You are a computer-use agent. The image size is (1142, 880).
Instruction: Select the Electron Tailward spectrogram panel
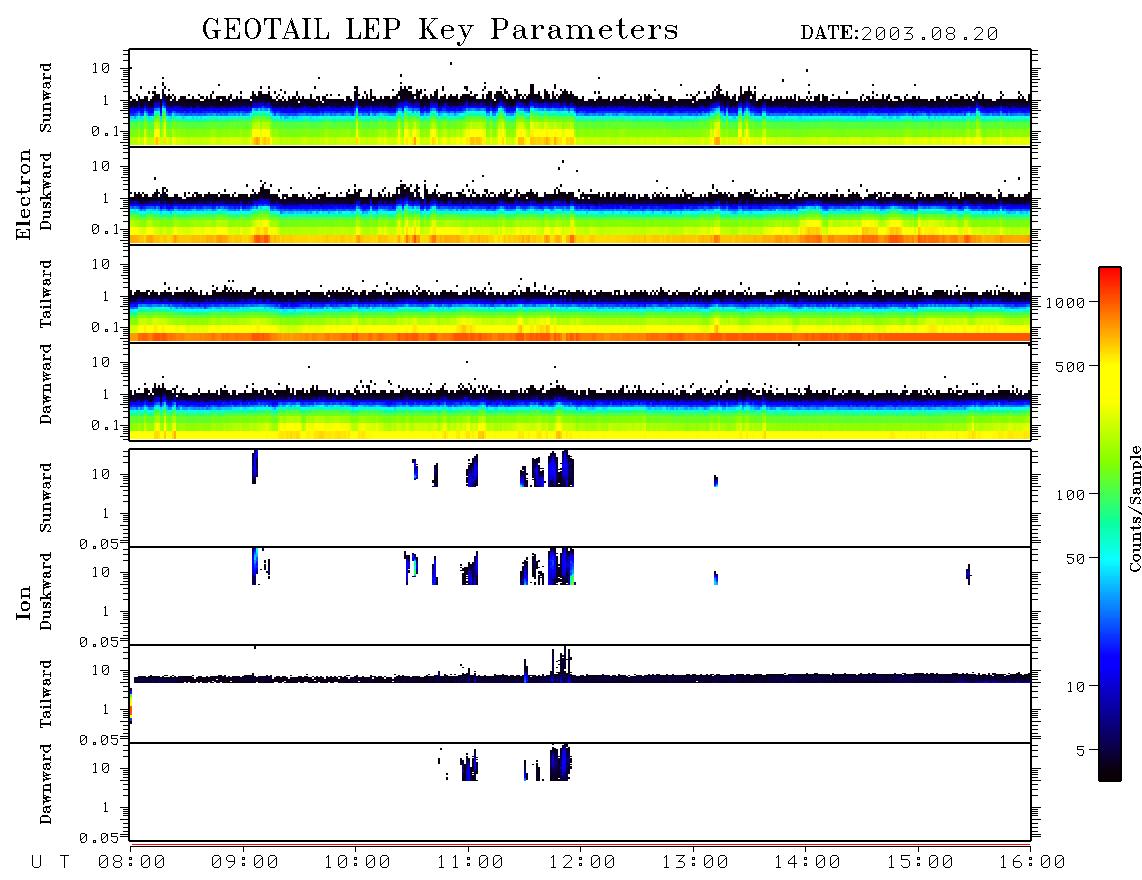[580, 294]
